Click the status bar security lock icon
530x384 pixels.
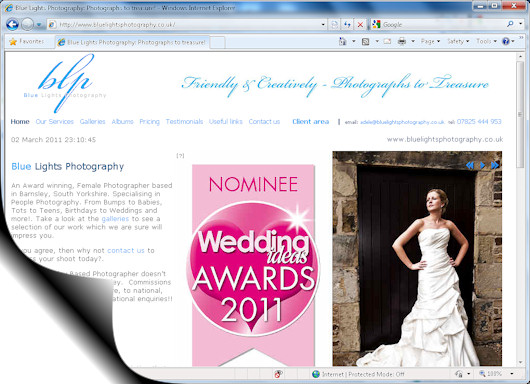(x=459, y=374)
